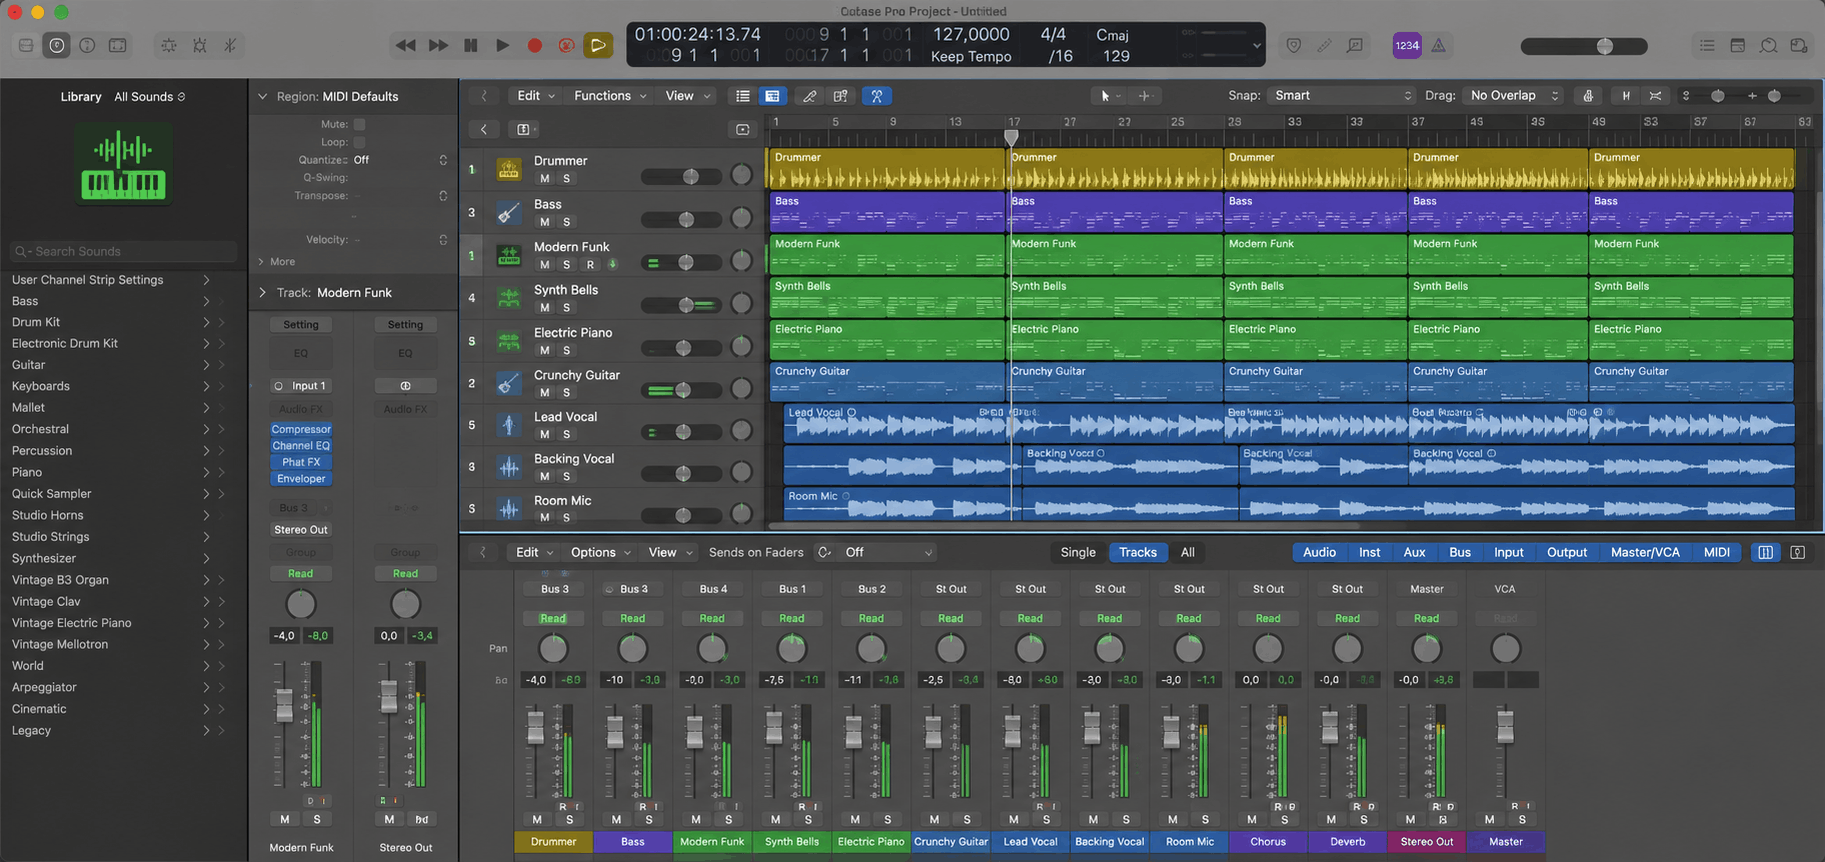Toggle the Flex pencil icon in the Tracks toolbar

(x=809, y=96)
